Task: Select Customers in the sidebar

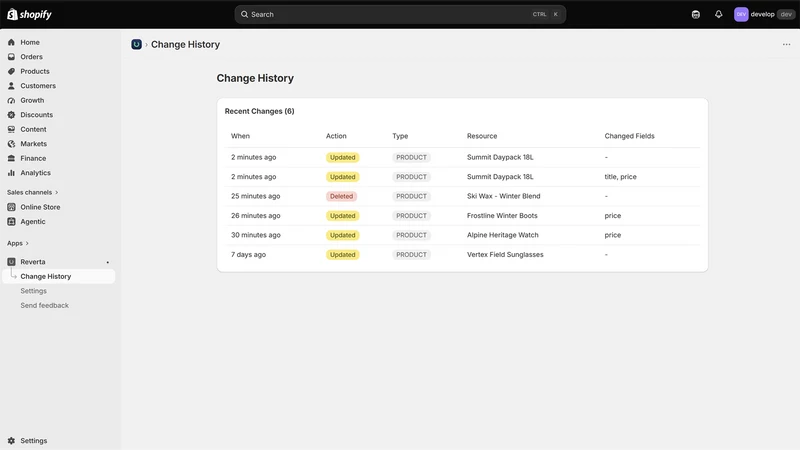Action: (x=38, y=86)
